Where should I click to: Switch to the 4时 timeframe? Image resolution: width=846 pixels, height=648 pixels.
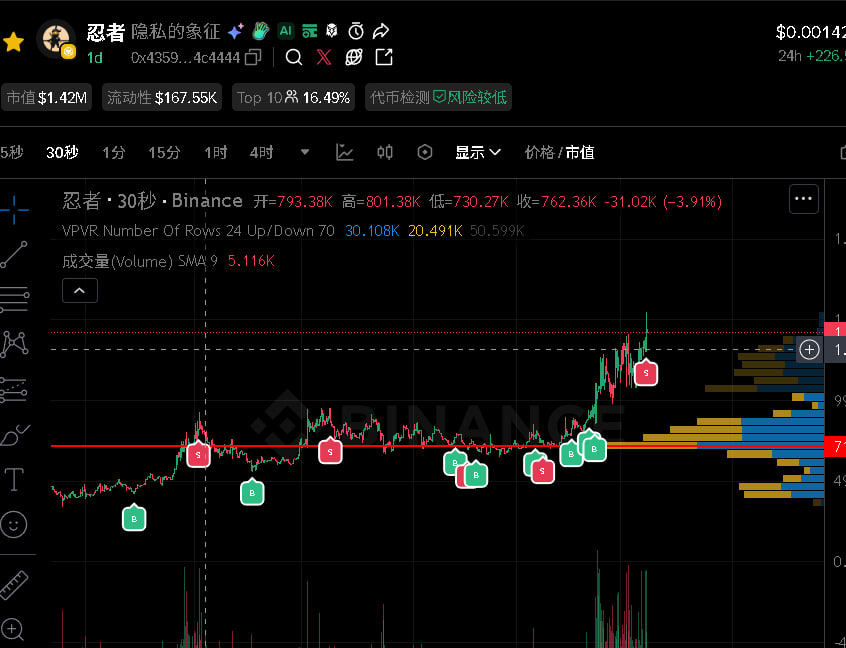pos(260,152)
